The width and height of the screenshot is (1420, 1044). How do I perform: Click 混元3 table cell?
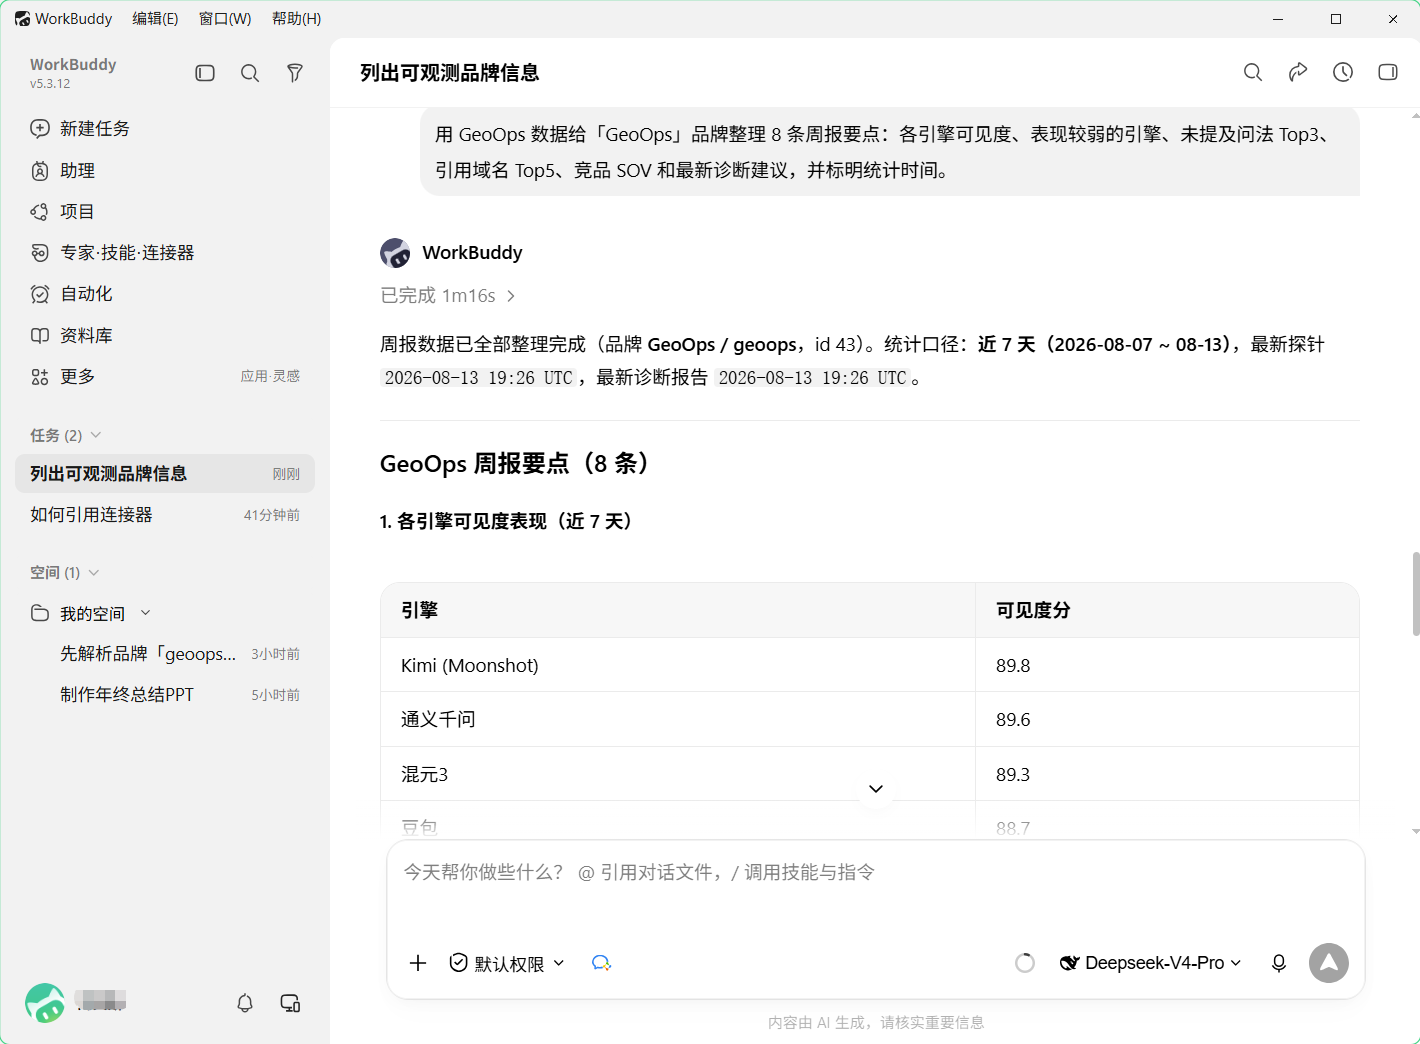click(678, 774)
